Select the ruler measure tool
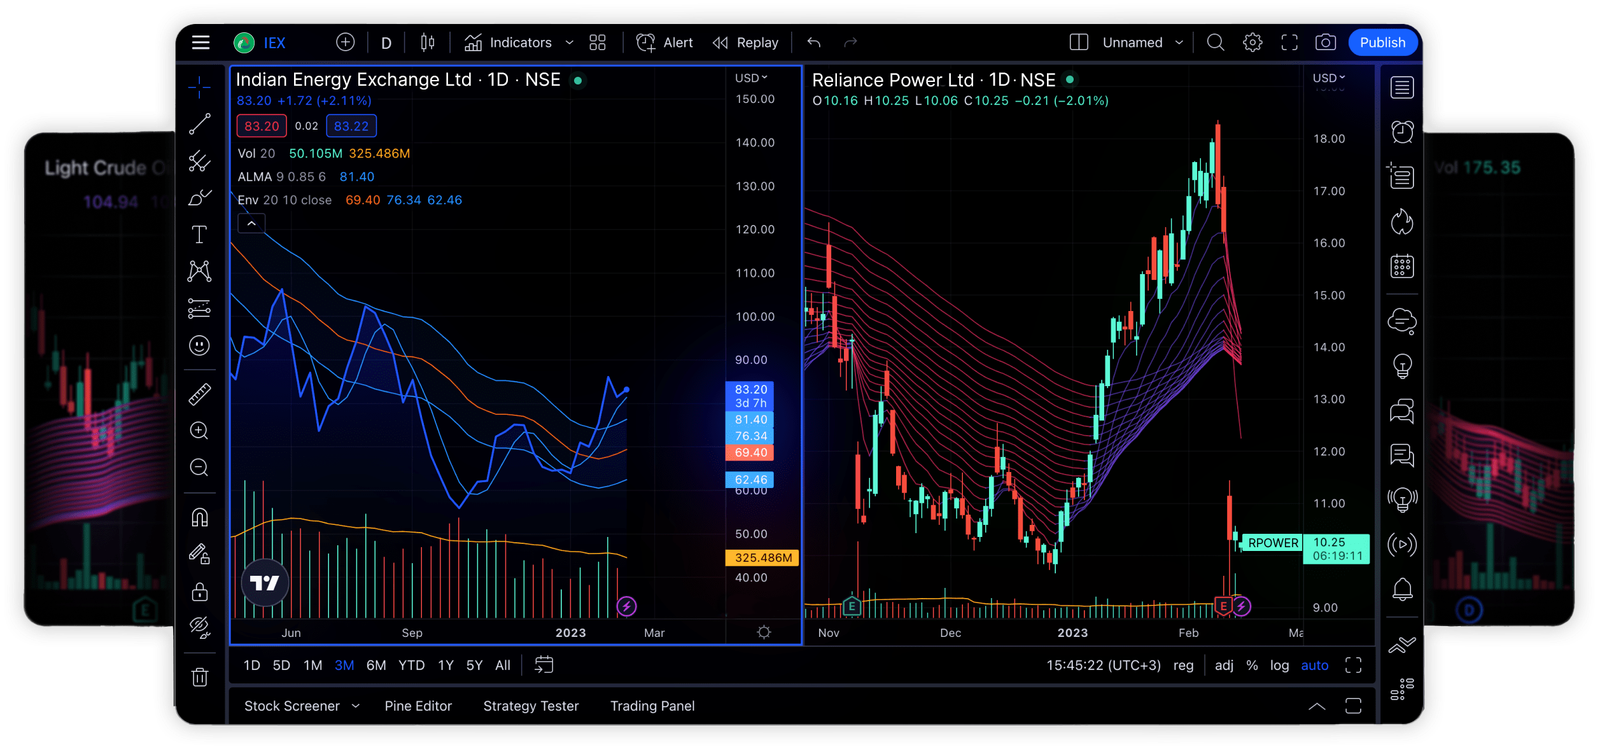The height and width of the screenshot is (750, 1600). point(200,394)
